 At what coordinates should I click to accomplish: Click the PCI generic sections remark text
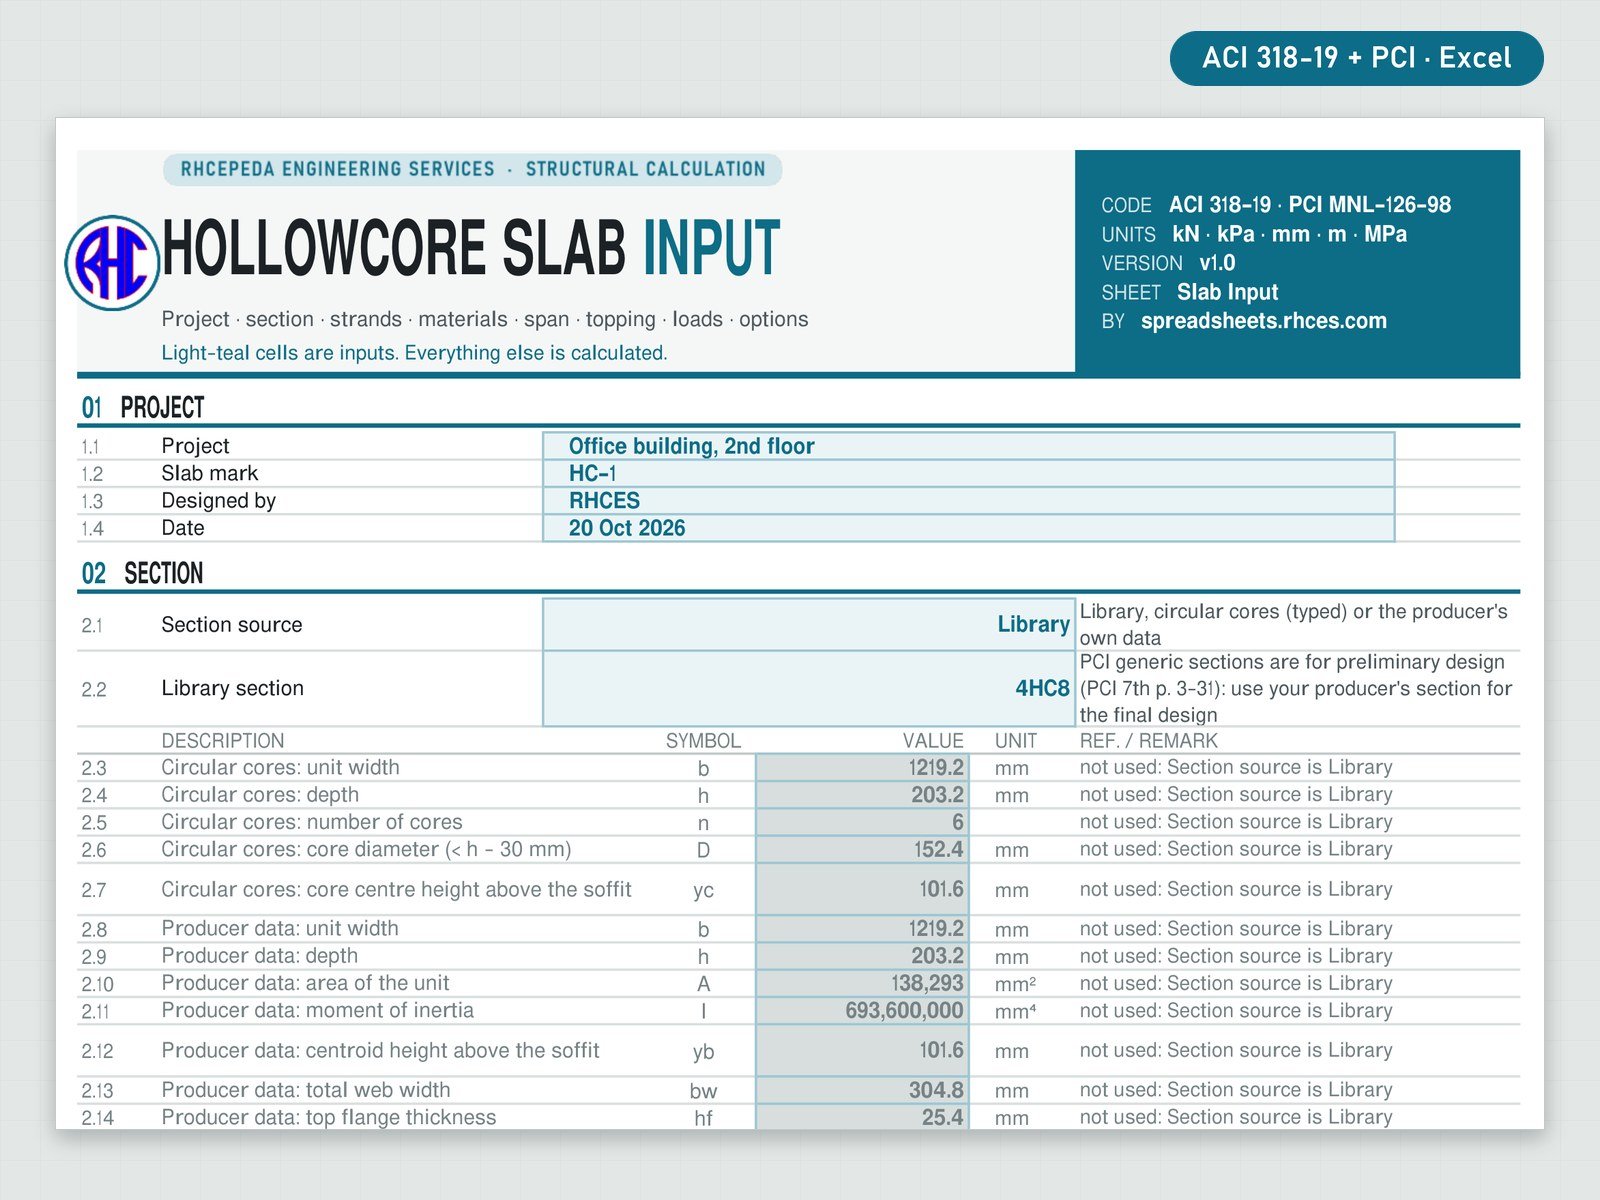1296,689
